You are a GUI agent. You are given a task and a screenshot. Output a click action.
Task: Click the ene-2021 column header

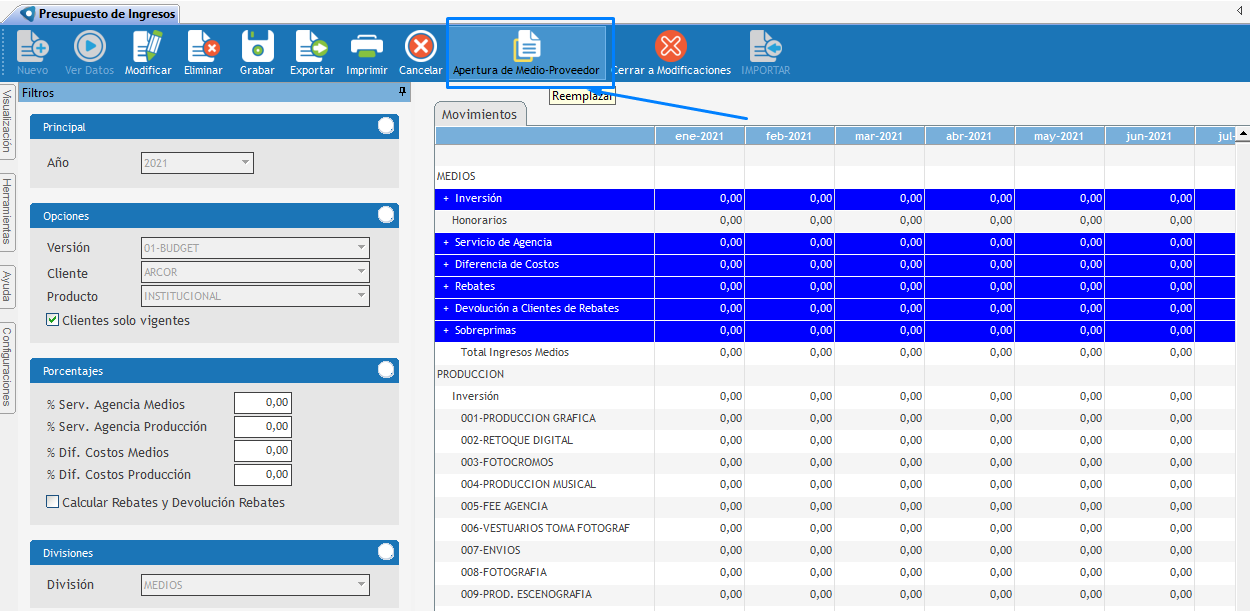coord(699,136)
